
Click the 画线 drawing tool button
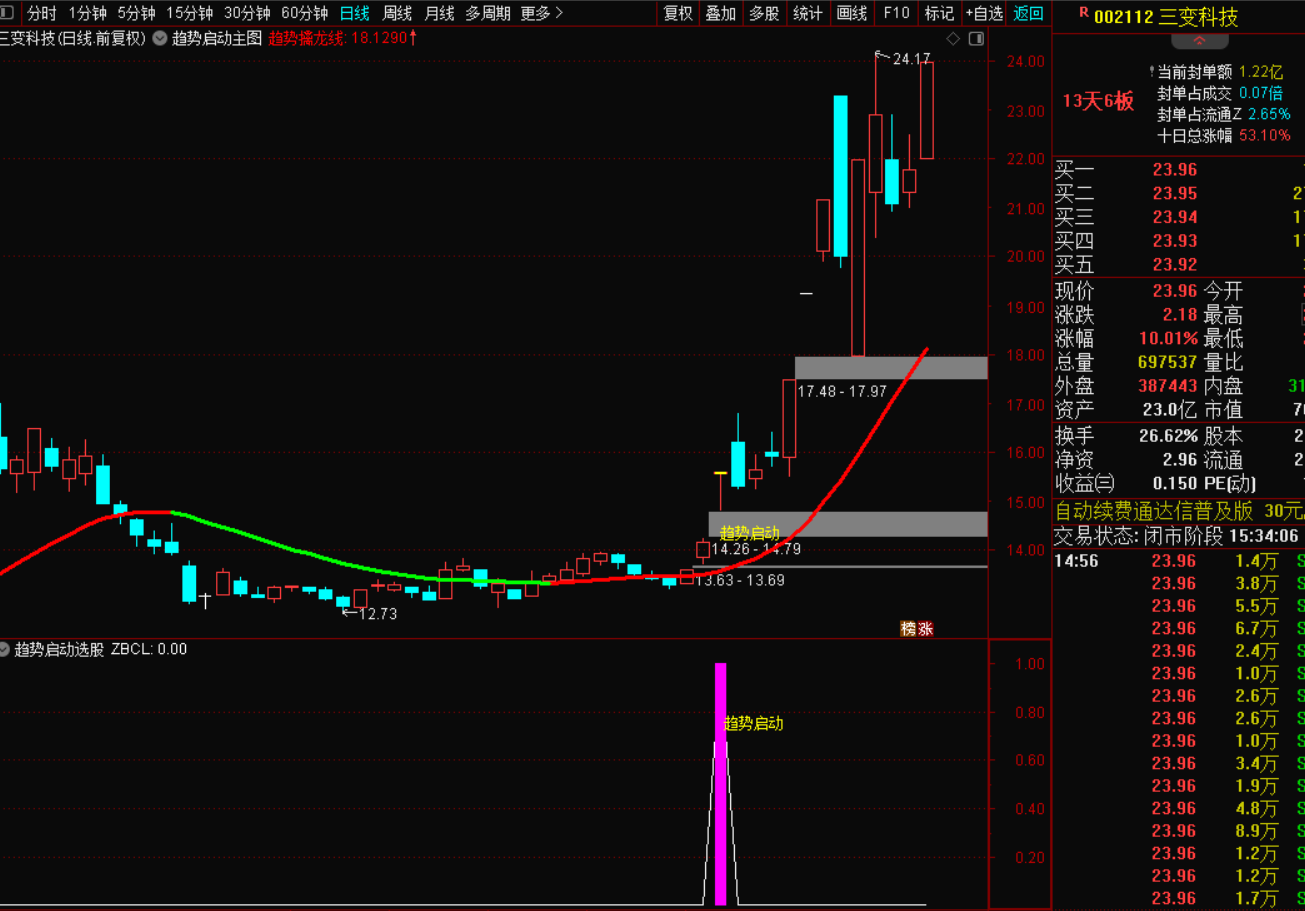[x=851, y=13]
